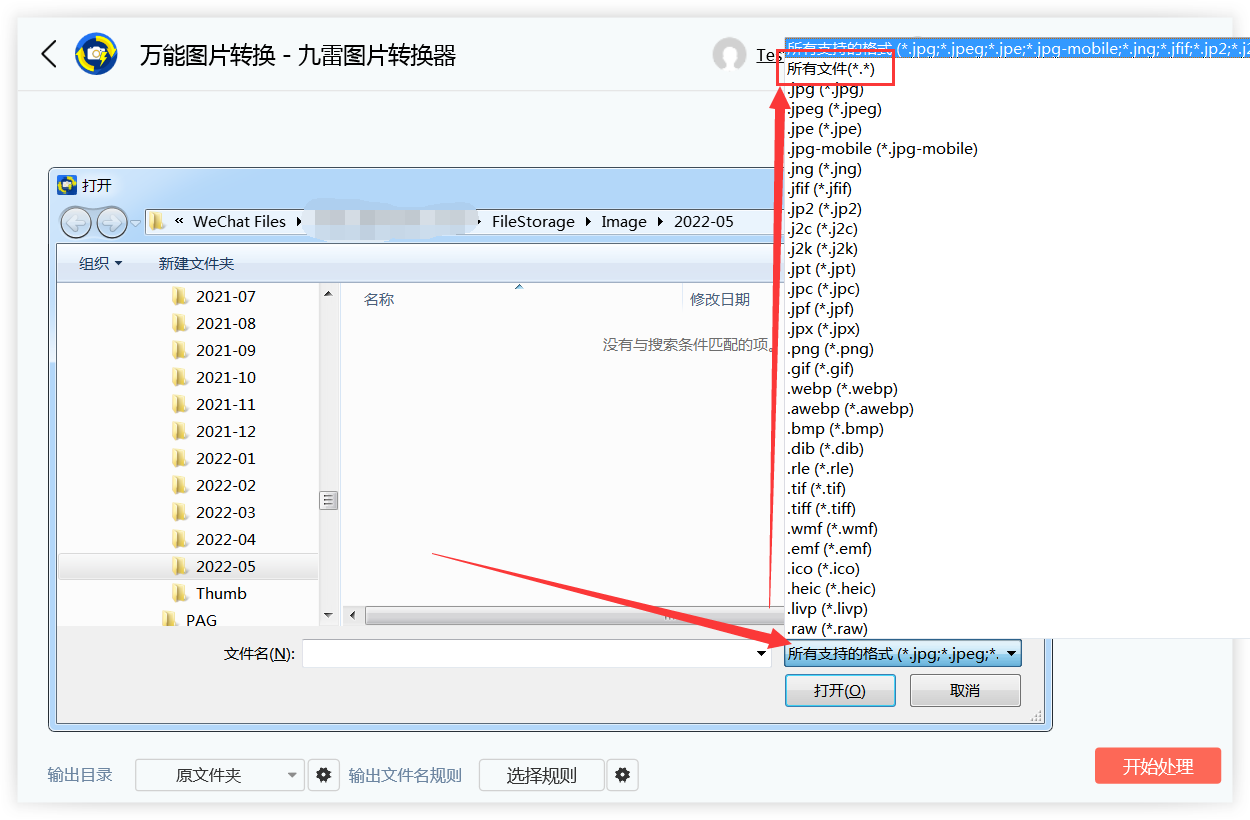
Task: Click the 打开 button in the dialog
Action: point(840,690)
